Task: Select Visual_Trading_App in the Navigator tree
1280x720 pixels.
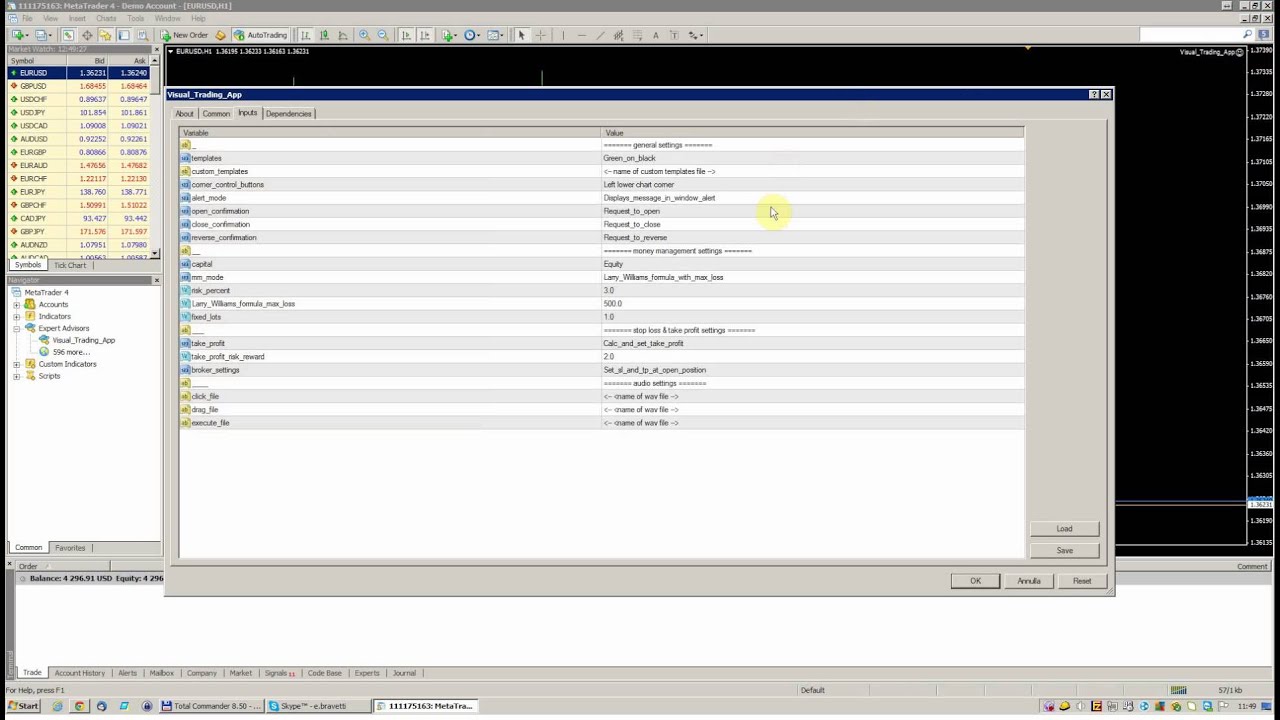Action: (x=83, y=340)
